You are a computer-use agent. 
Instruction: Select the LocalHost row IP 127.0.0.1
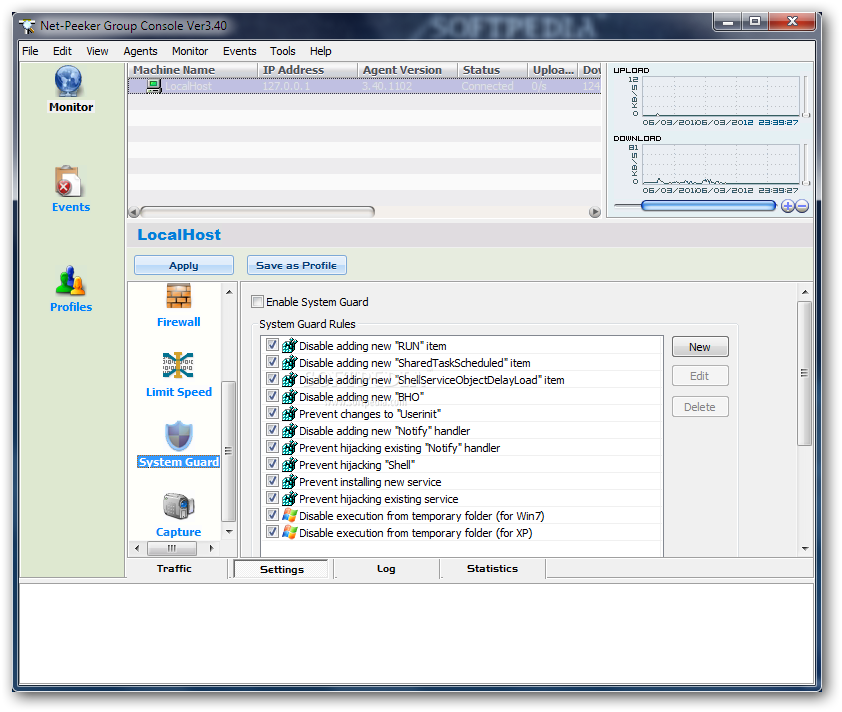286,86
